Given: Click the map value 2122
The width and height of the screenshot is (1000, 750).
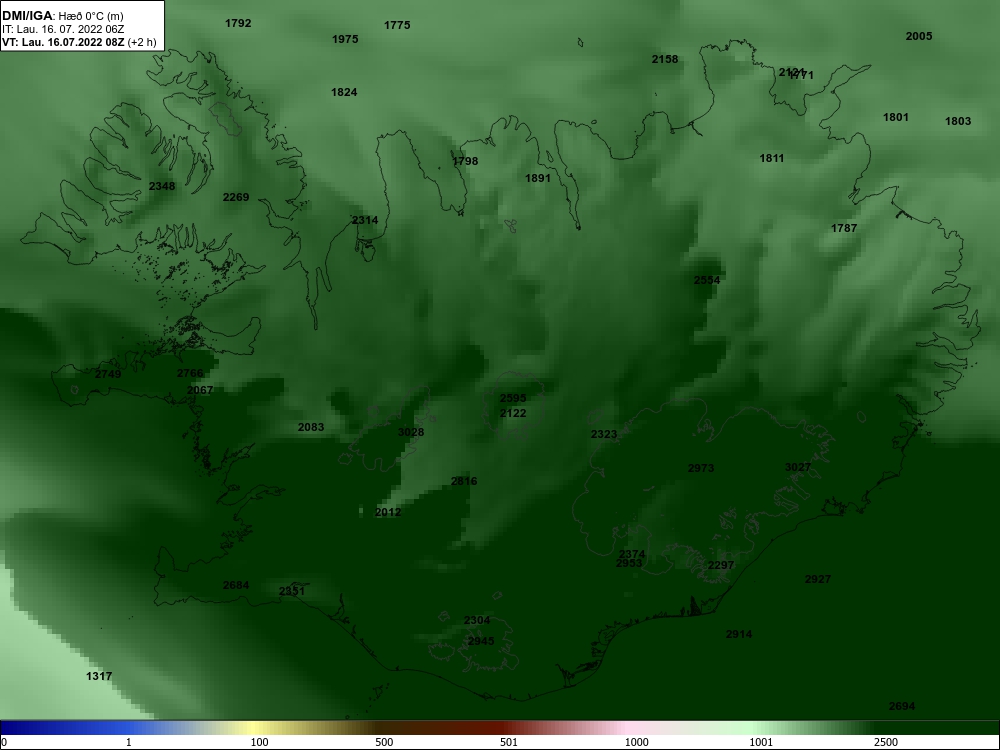Looking at the screenshot, I should [513, 414].
